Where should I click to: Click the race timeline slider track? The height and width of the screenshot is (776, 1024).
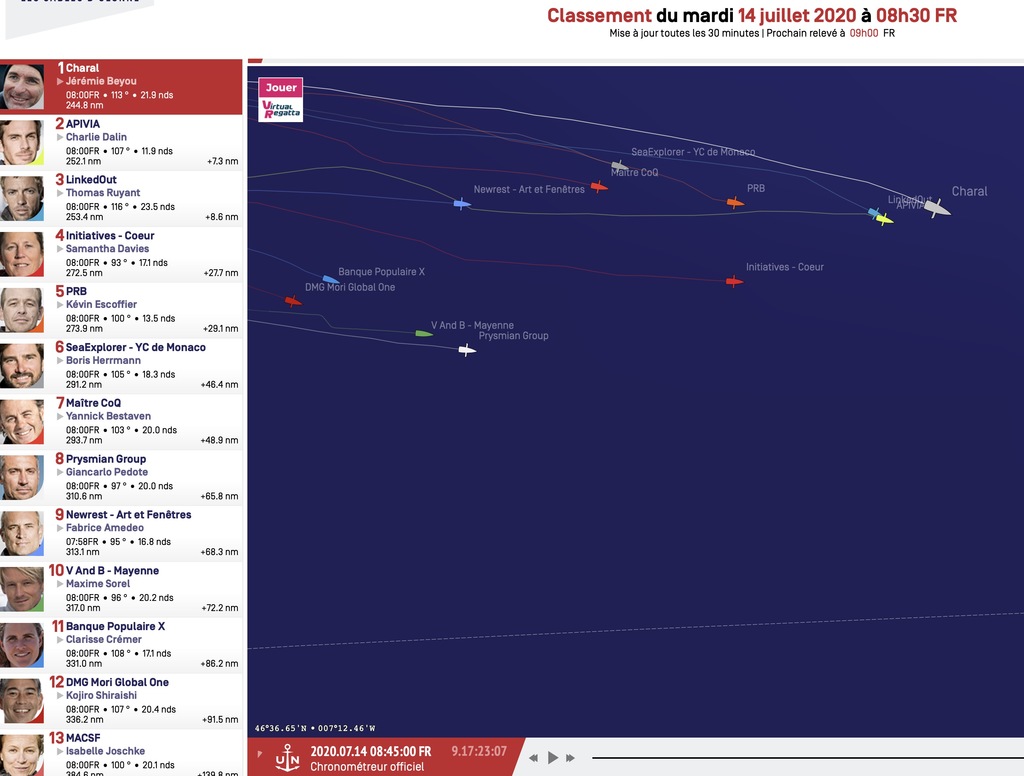tap(808, 758)
